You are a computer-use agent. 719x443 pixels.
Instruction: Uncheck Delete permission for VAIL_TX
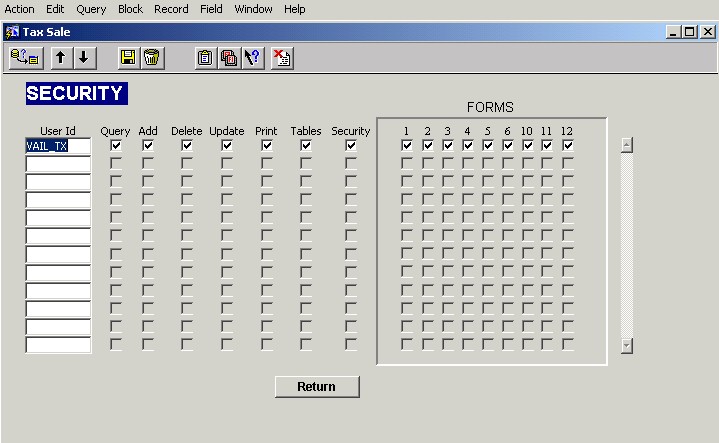point(187,146)
